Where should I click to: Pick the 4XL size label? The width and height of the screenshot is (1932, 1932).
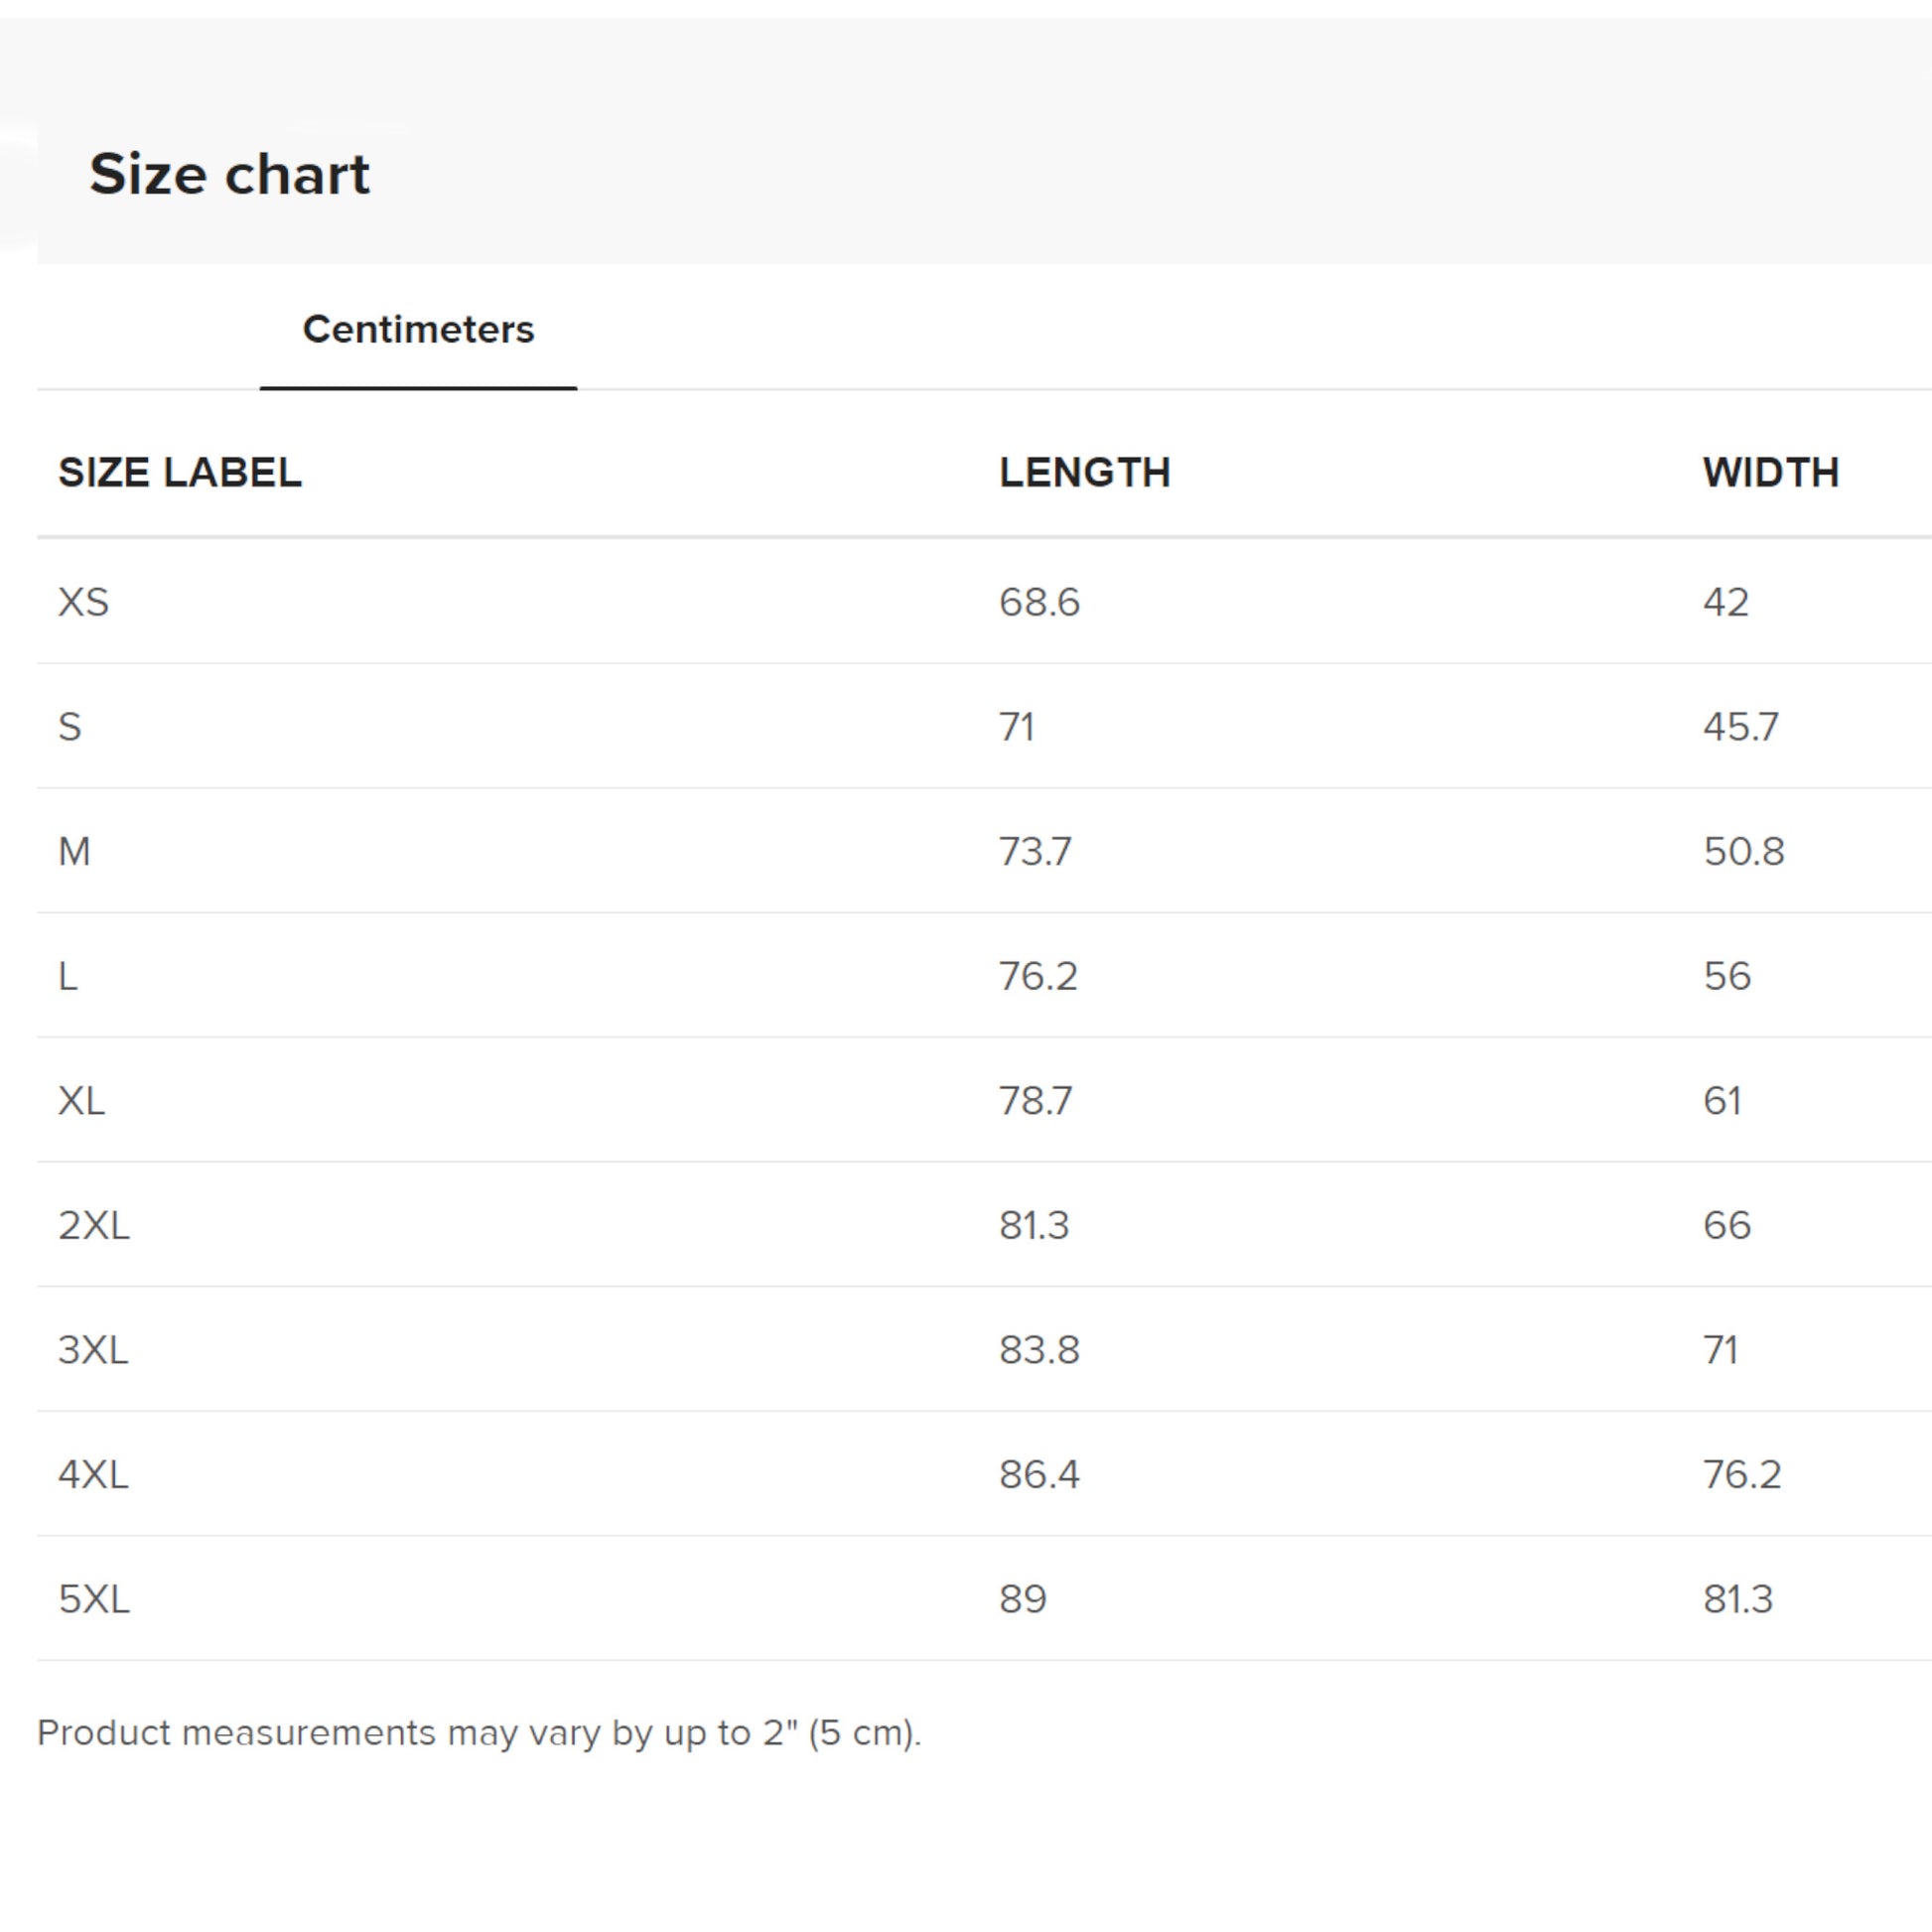[93, 1475]
